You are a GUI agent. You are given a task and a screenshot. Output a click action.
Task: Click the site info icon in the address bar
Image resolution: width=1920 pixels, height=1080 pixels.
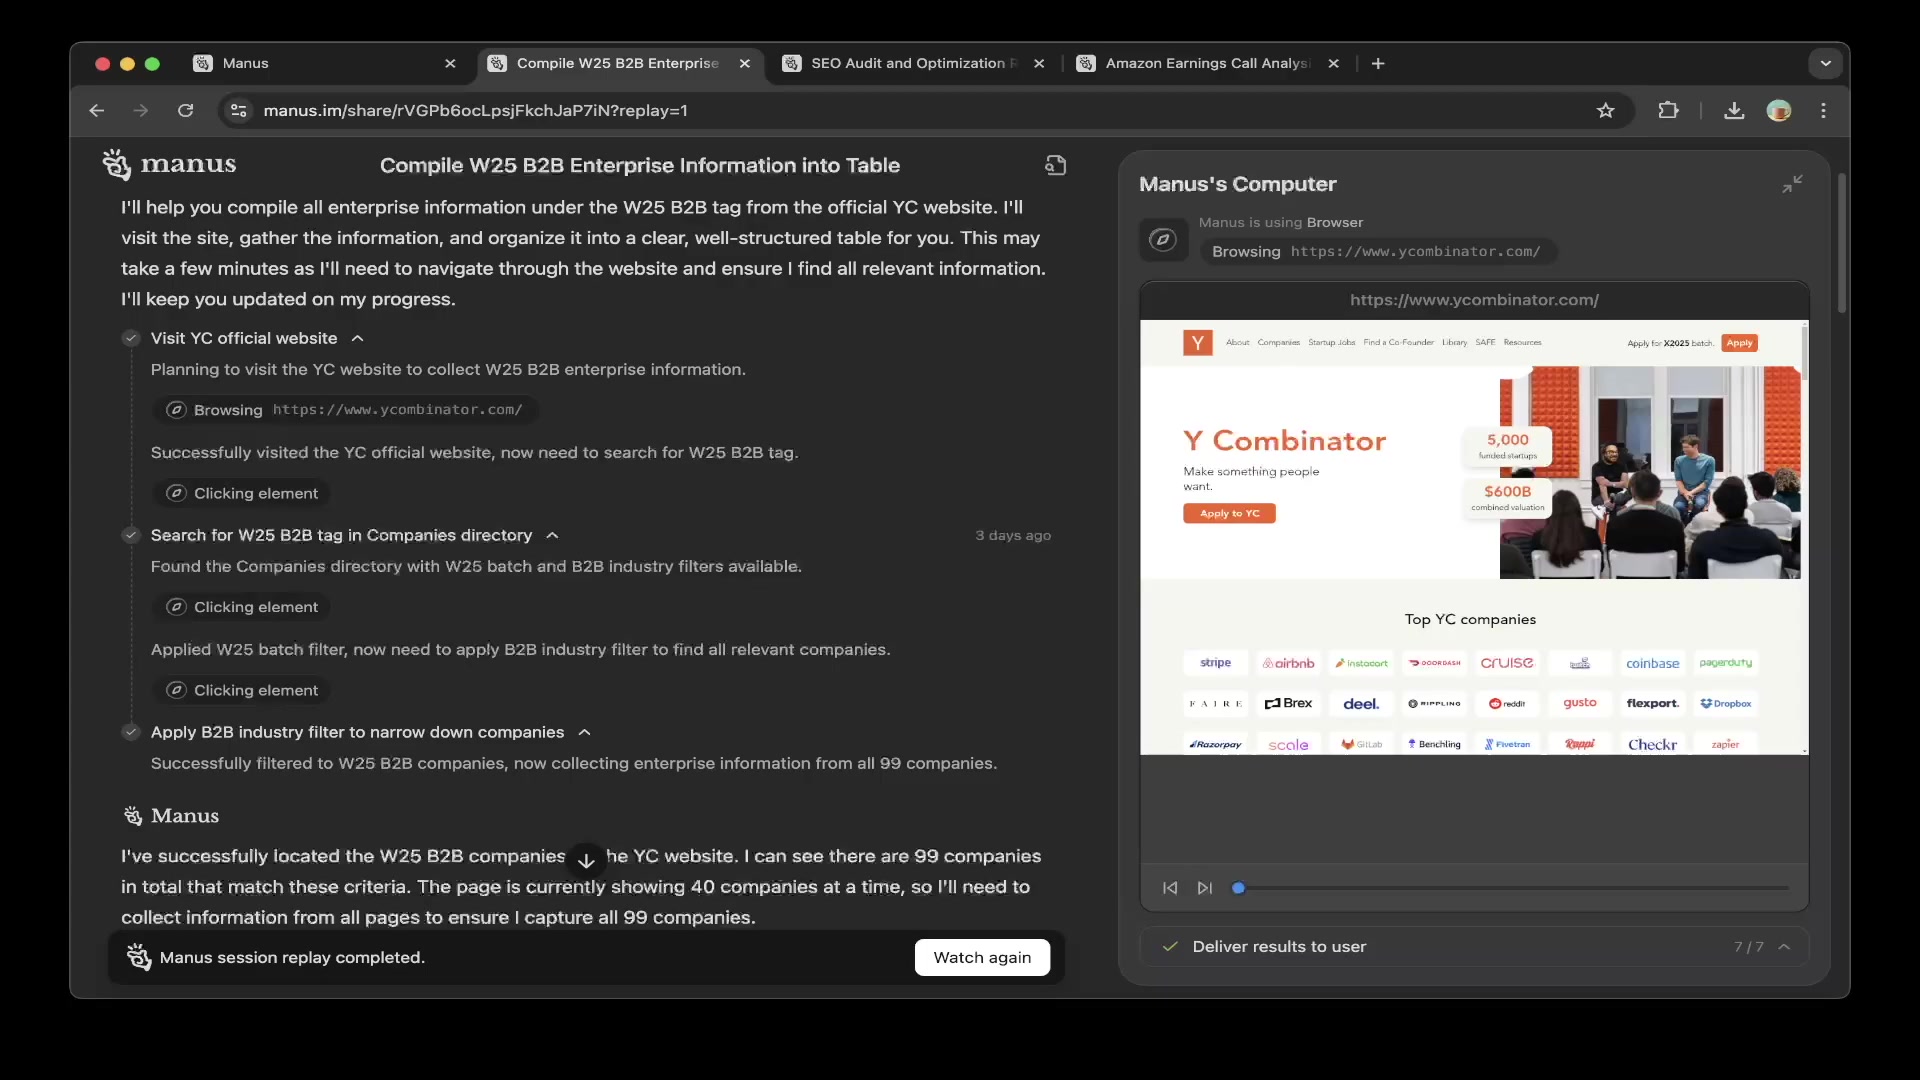[239, 111]
